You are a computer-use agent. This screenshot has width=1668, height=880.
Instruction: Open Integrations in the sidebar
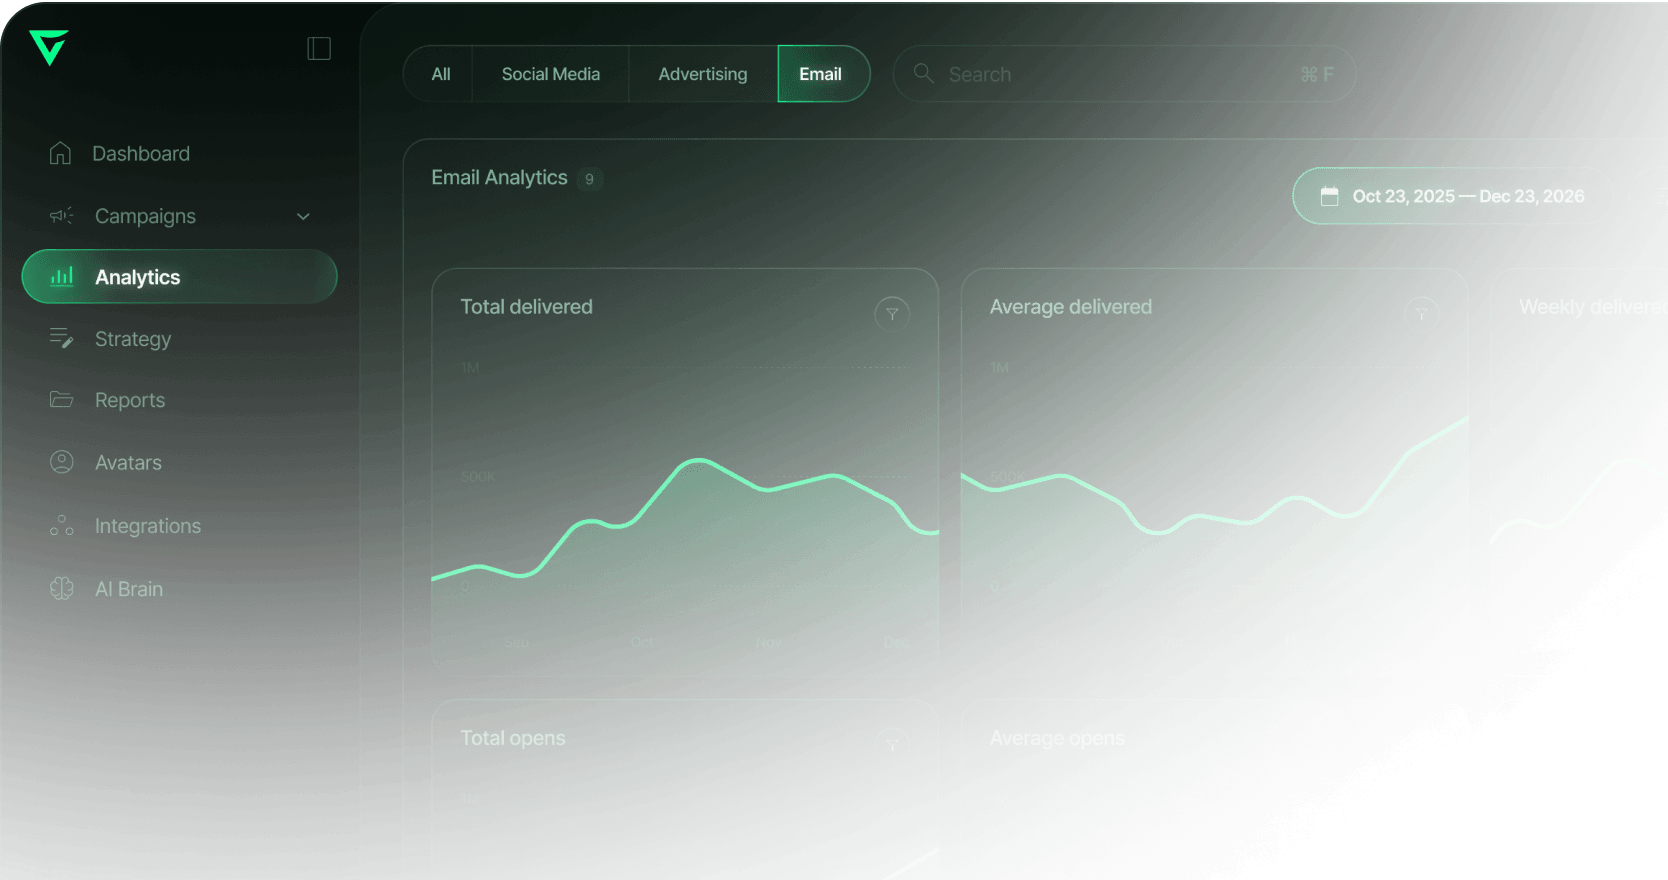coord(180,526)
